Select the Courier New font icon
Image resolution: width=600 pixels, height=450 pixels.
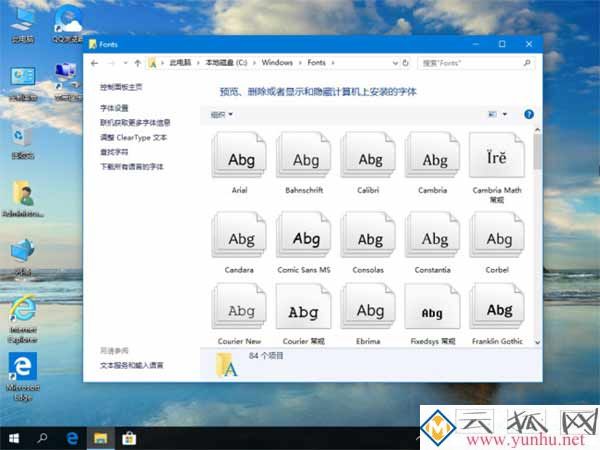click(x=239, y=306)
